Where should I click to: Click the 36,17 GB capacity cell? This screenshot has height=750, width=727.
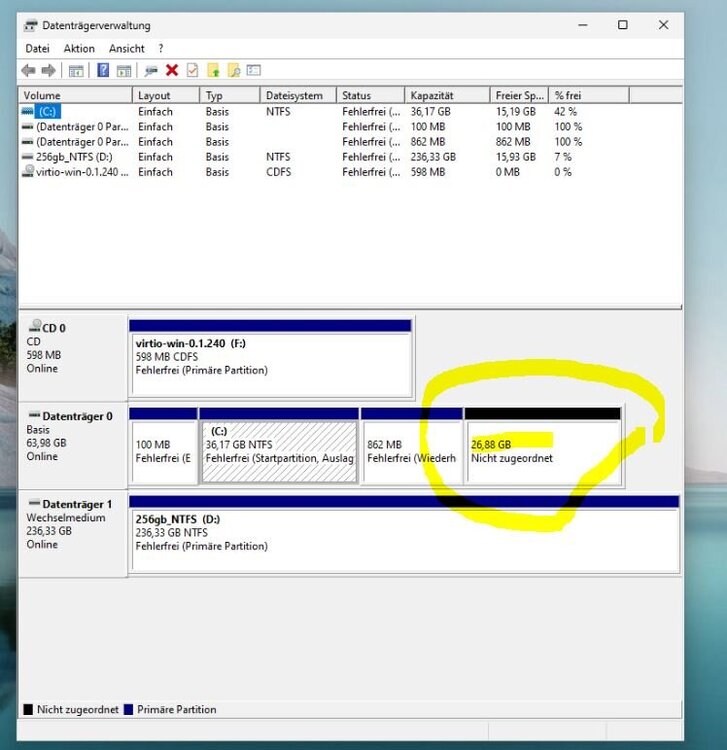tap(430, 111)
